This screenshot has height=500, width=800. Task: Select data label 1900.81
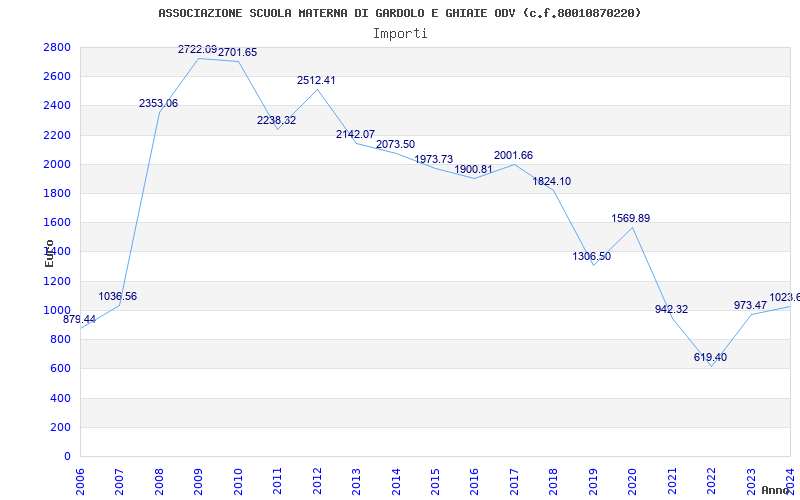tap(473, 169)
